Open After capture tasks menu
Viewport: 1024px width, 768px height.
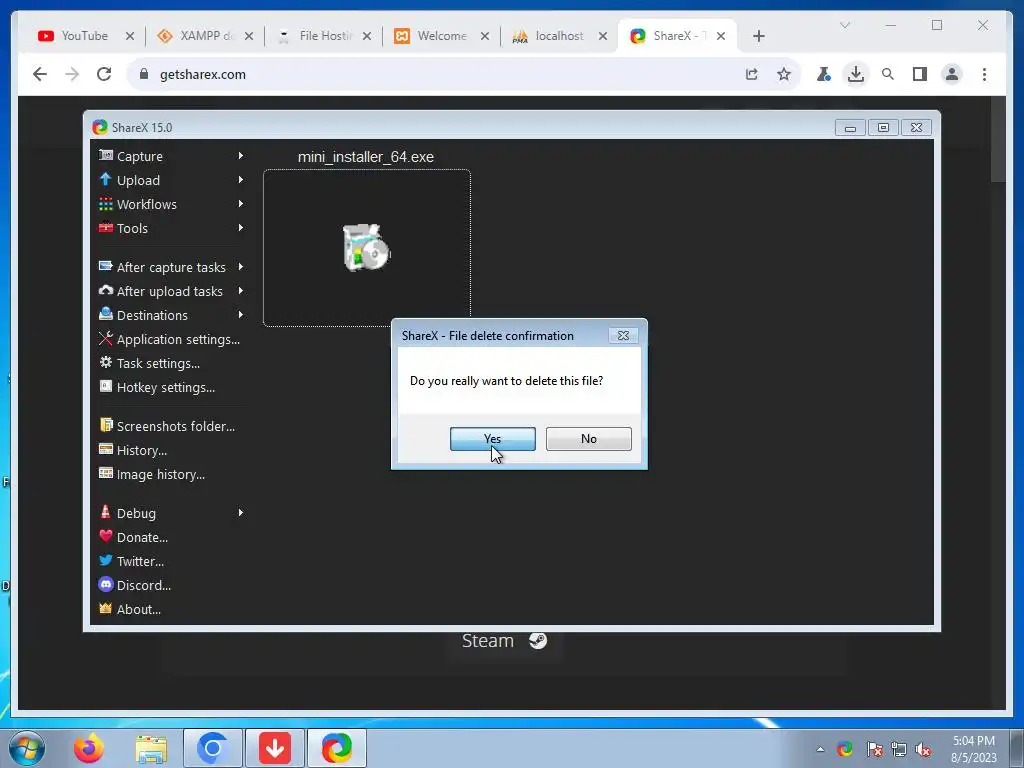pos(171,267)
